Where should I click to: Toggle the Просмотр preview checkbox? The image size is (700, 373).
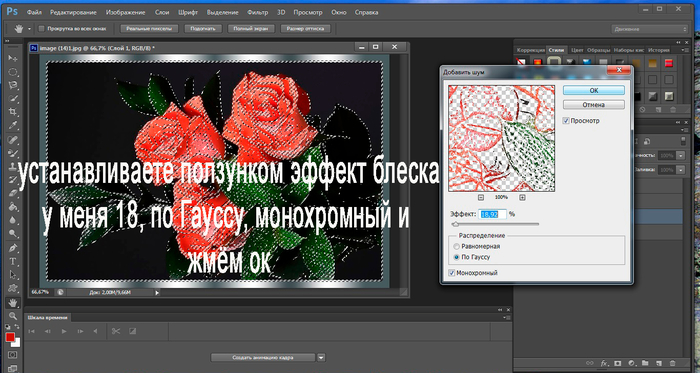[x=566, y=121]
